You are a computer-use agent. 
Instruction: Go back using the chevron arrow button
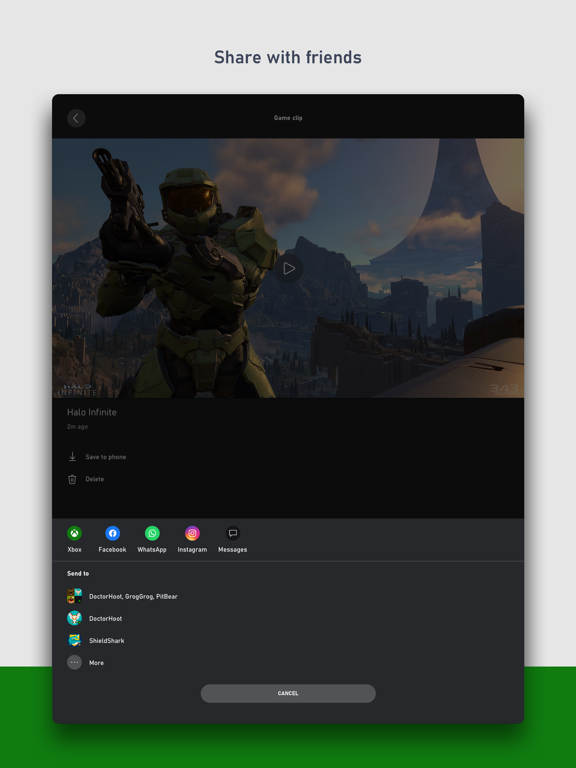pyautogui.click(x=76, y=118)
